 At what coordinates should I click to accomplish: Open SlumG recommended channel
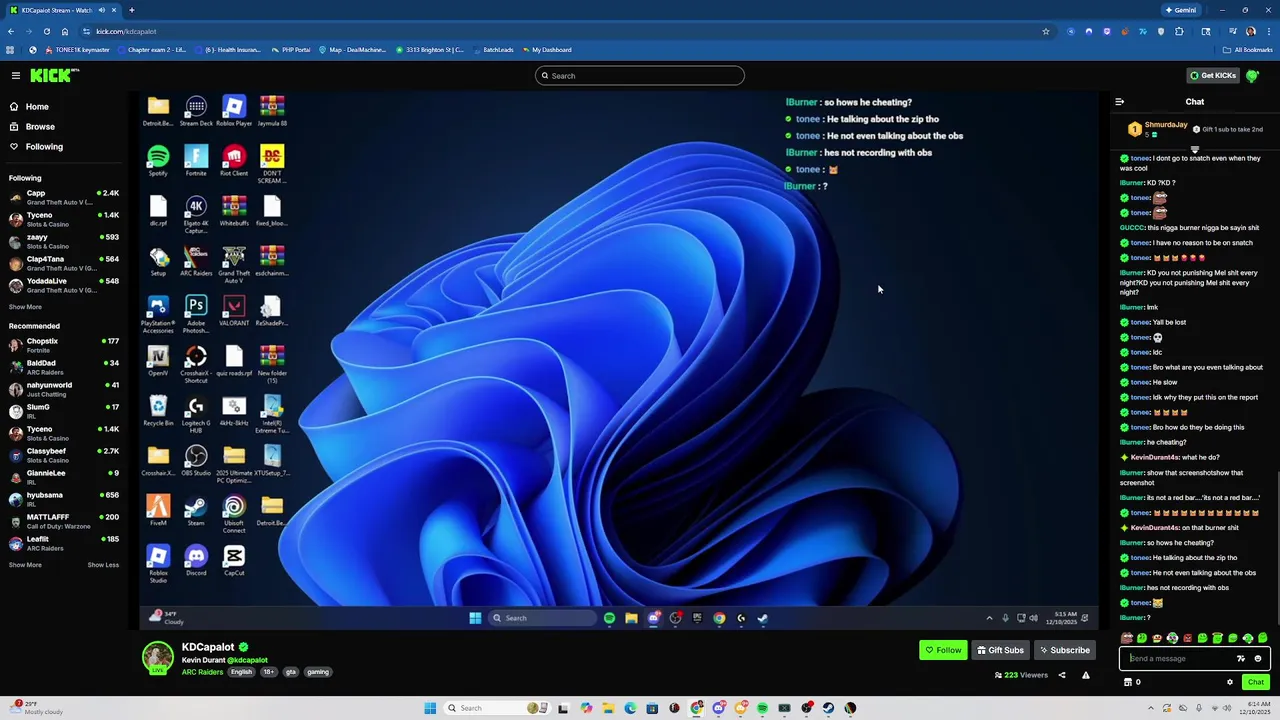(x=64, y=411)
